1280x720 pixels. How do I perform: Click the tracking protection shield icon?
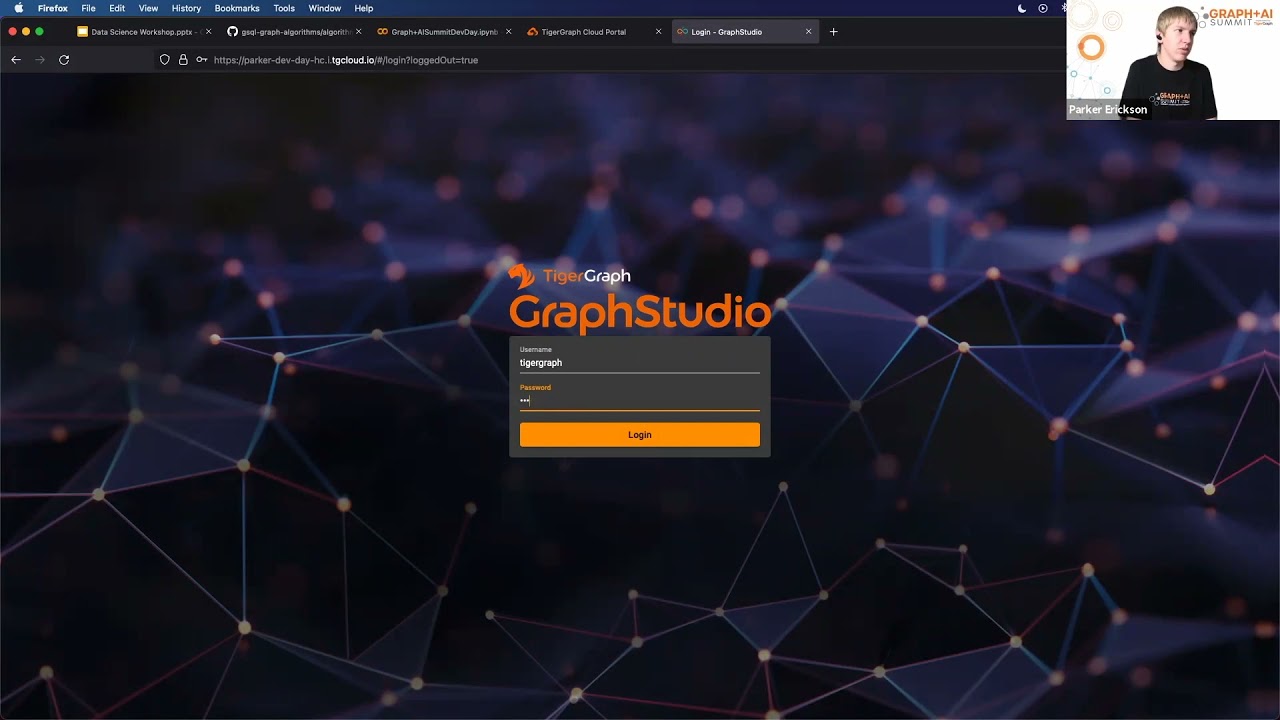coord(165,60)
